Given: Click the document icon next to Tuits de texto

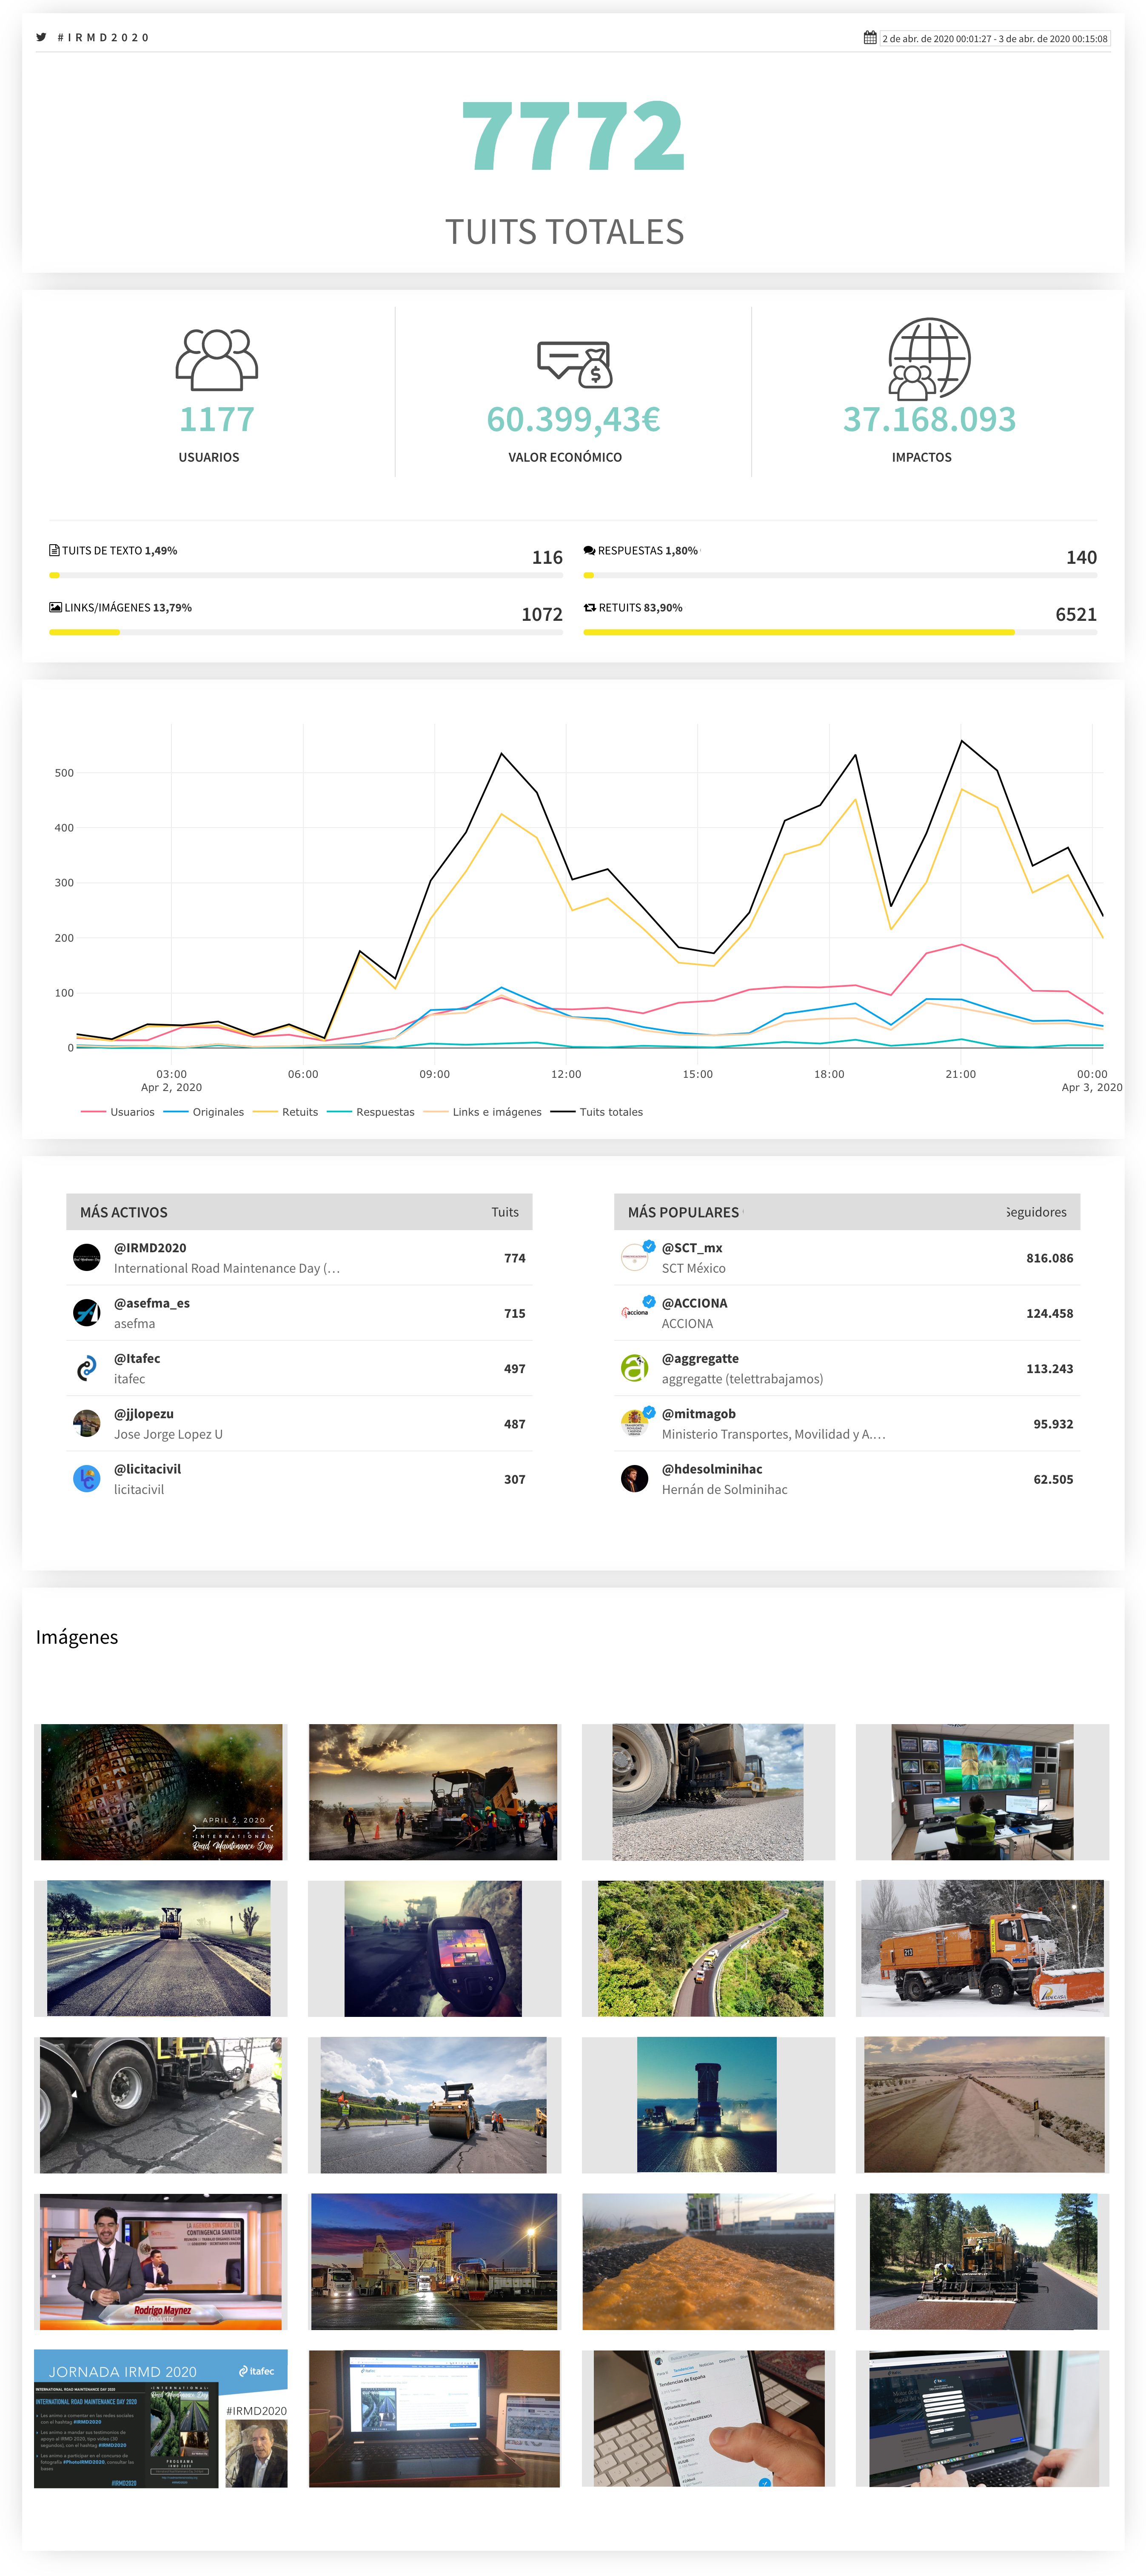Looking at the screenshot, I should point(54,551).
